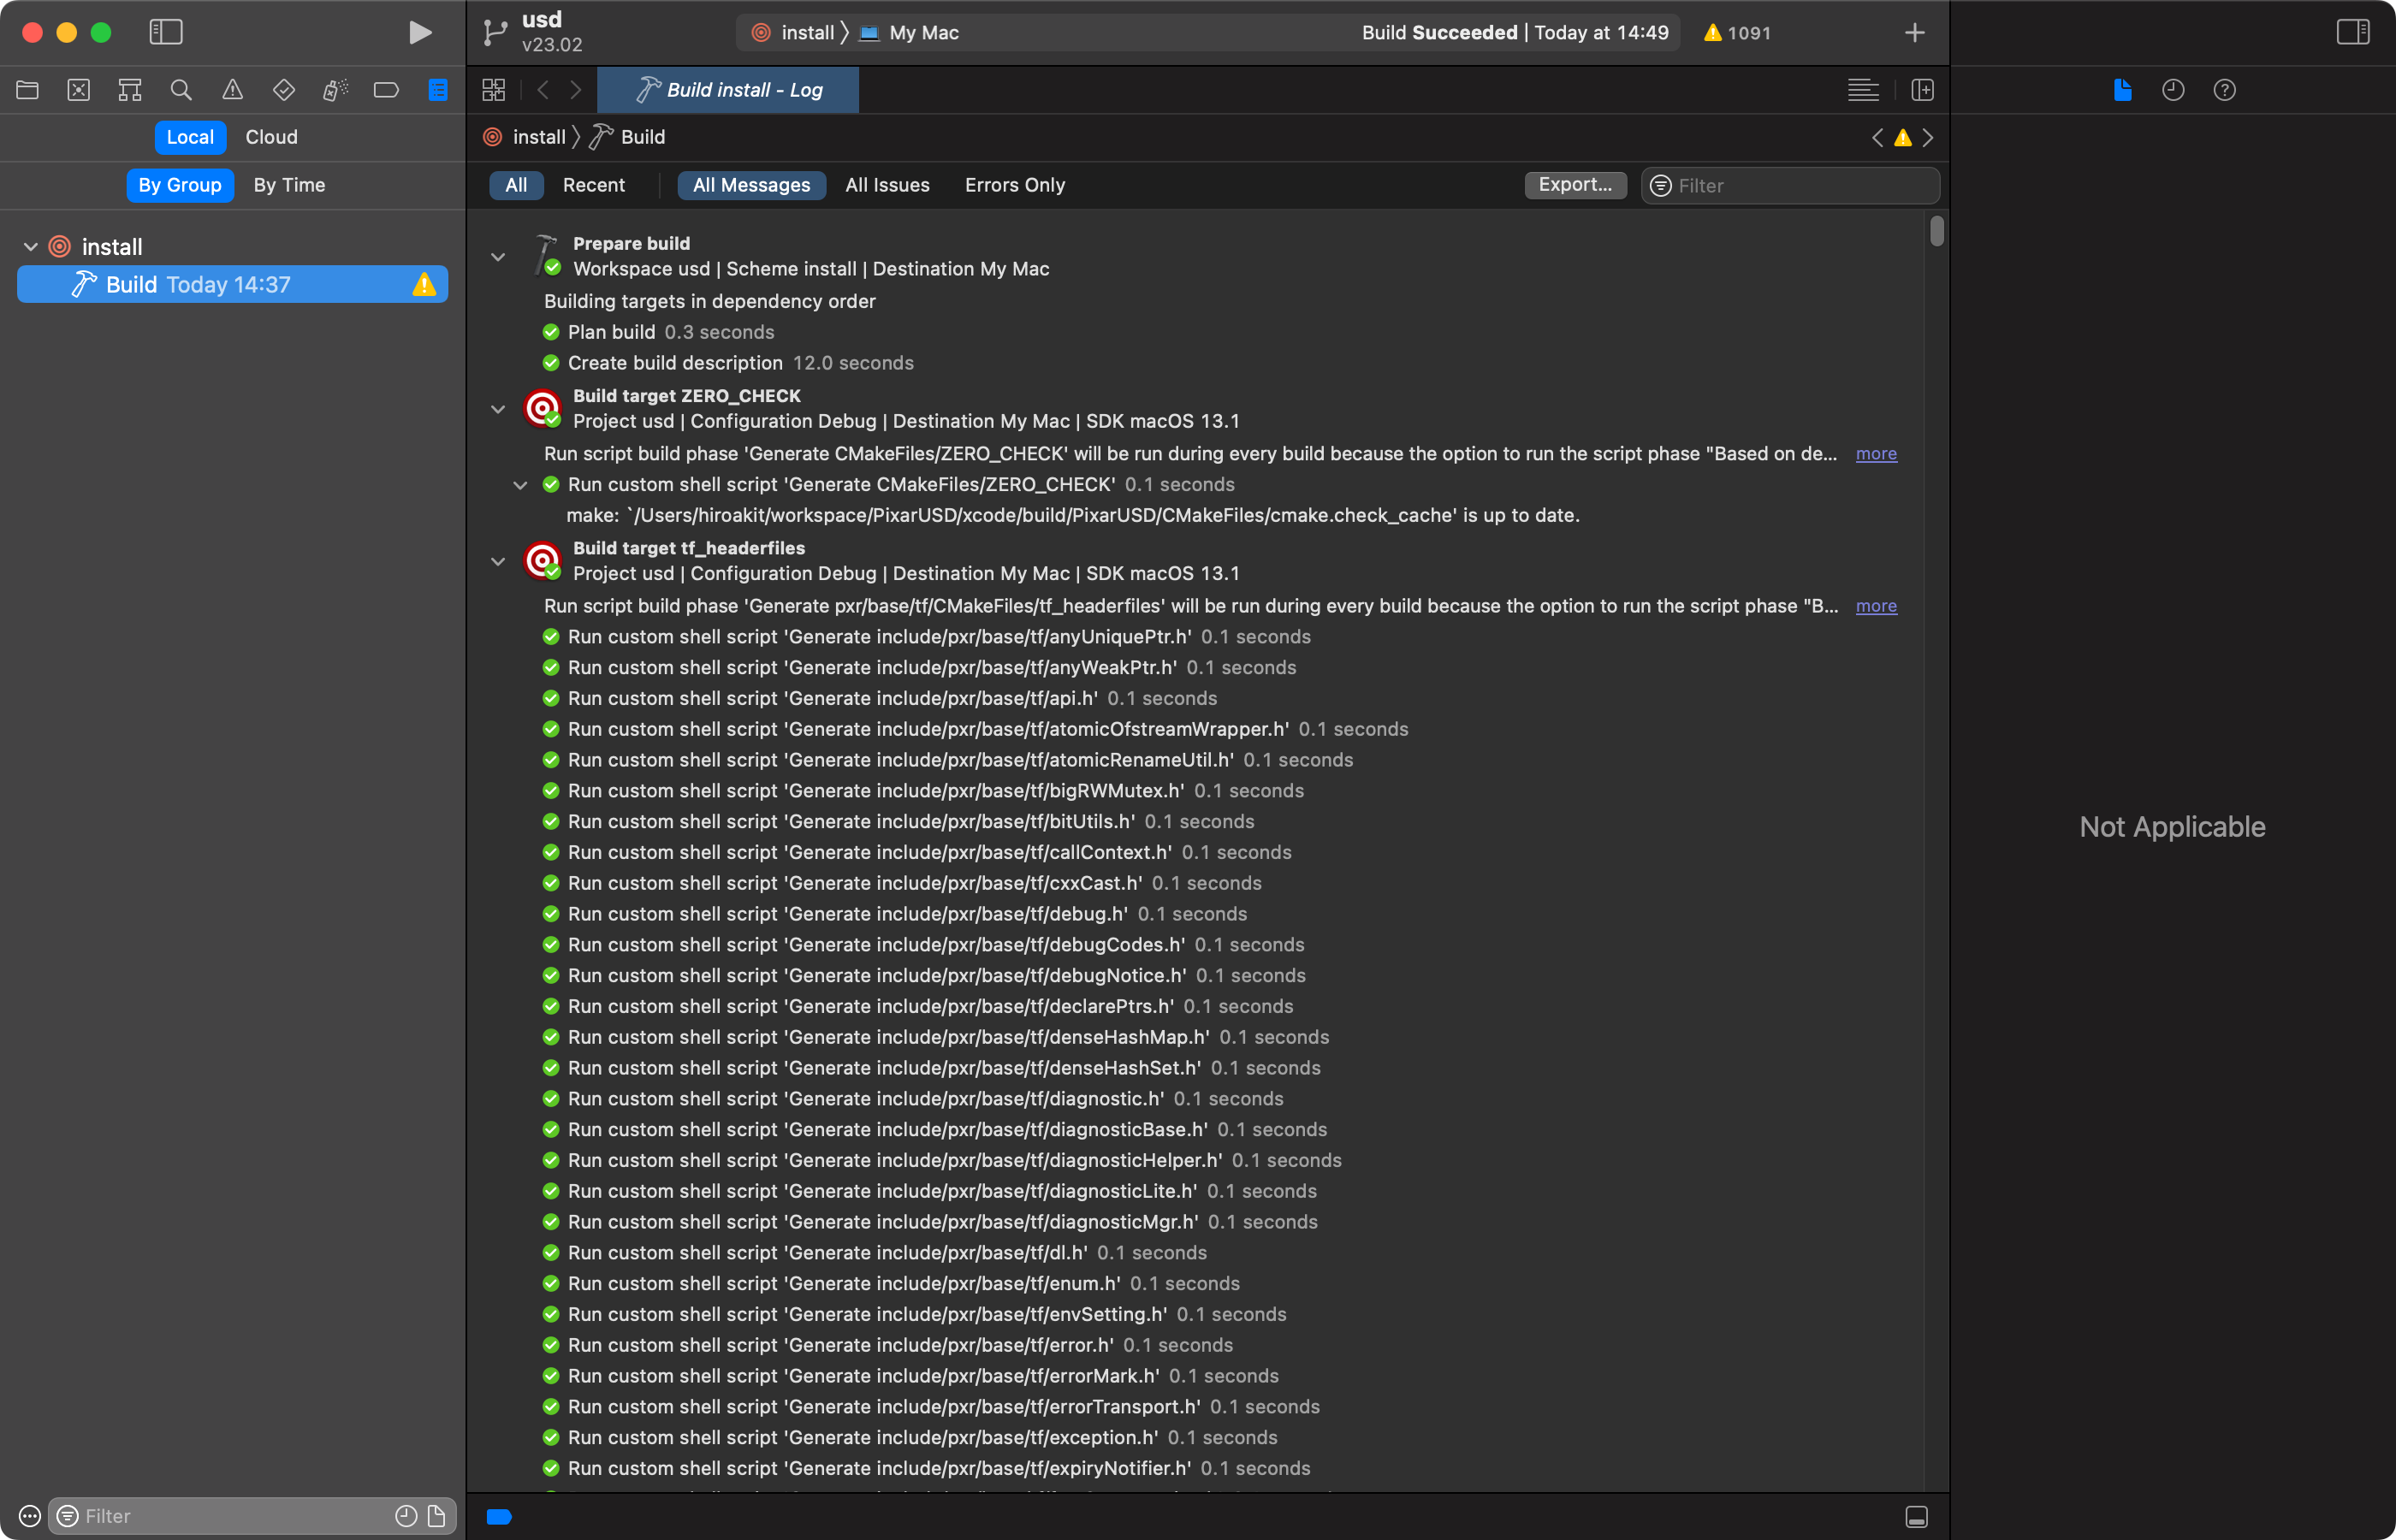Image resolution: width=2396 pixels, height=1540 pixels.
Task: Open the Project navigator folder icon
Action: point(27,90)
